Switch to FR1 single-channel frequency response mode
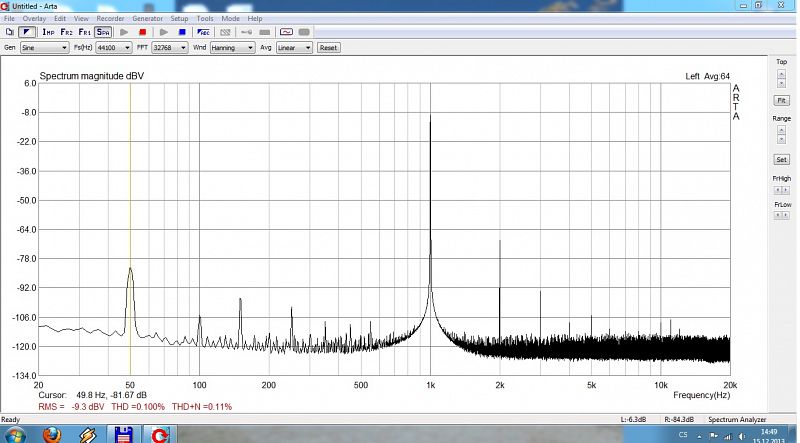 (x=84, y=32)
